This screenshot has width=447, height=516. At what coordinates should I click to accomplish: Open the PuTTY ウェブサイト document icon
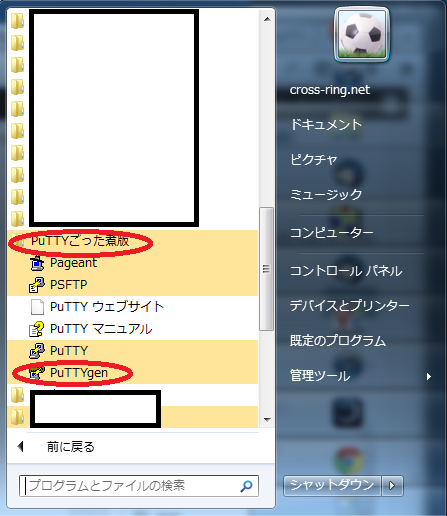click(x=37, y=307)
